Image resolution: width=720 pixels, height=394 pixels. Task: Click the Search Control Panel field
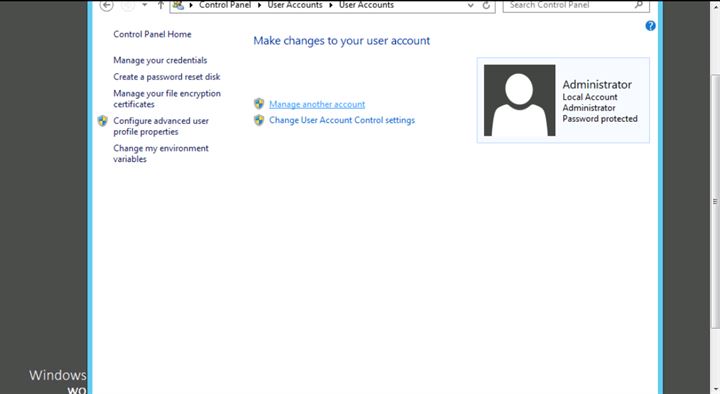(576, 6)
